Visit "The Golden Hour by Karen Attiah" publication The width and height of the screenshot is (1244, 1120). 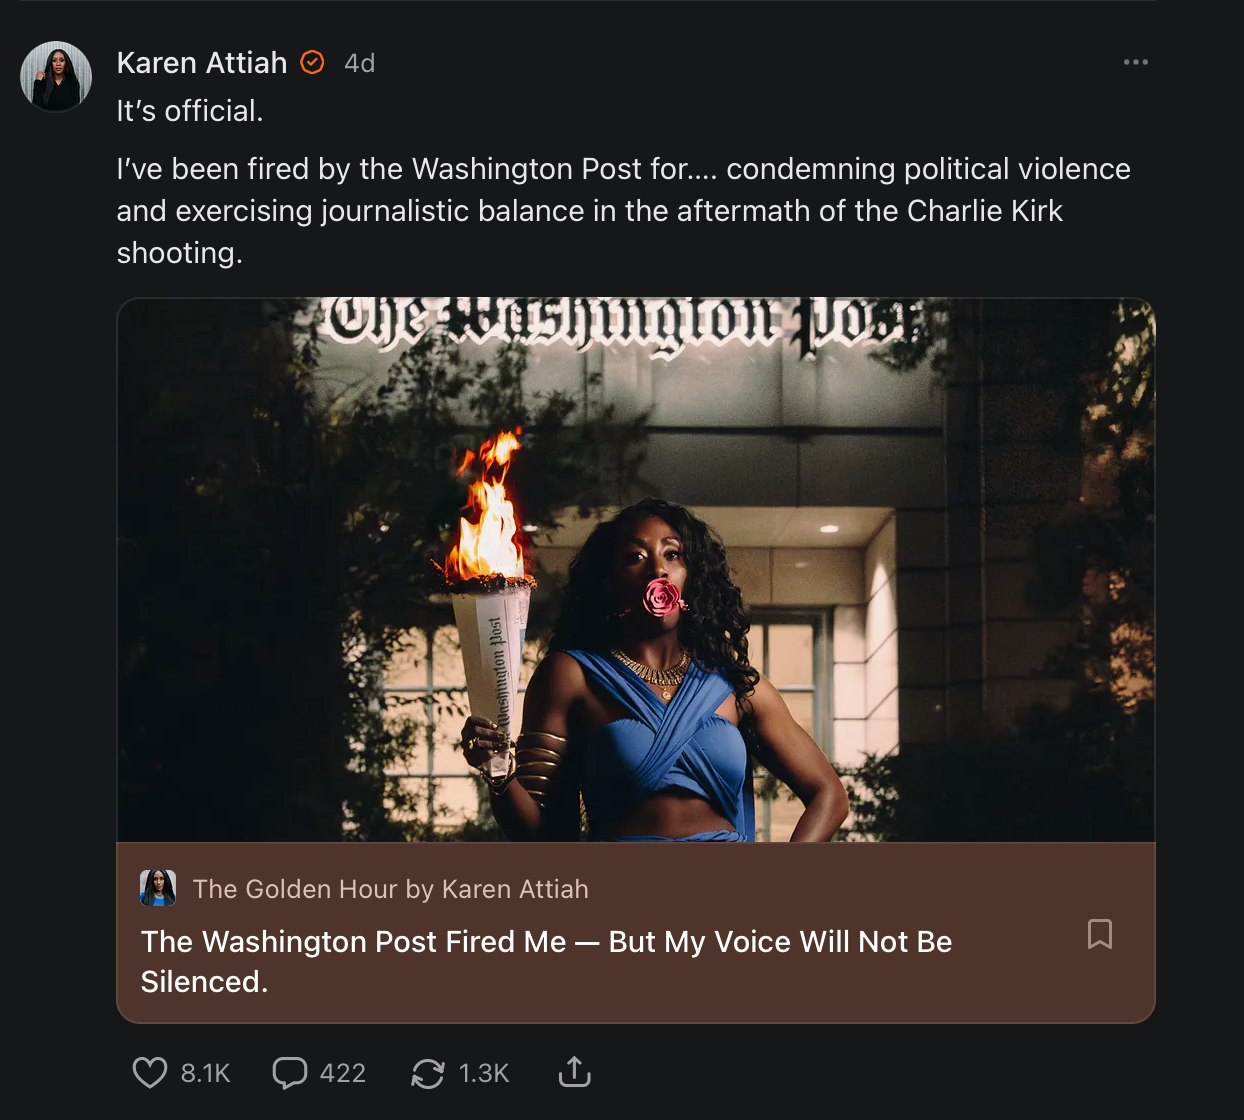click(x=390, y=889)
